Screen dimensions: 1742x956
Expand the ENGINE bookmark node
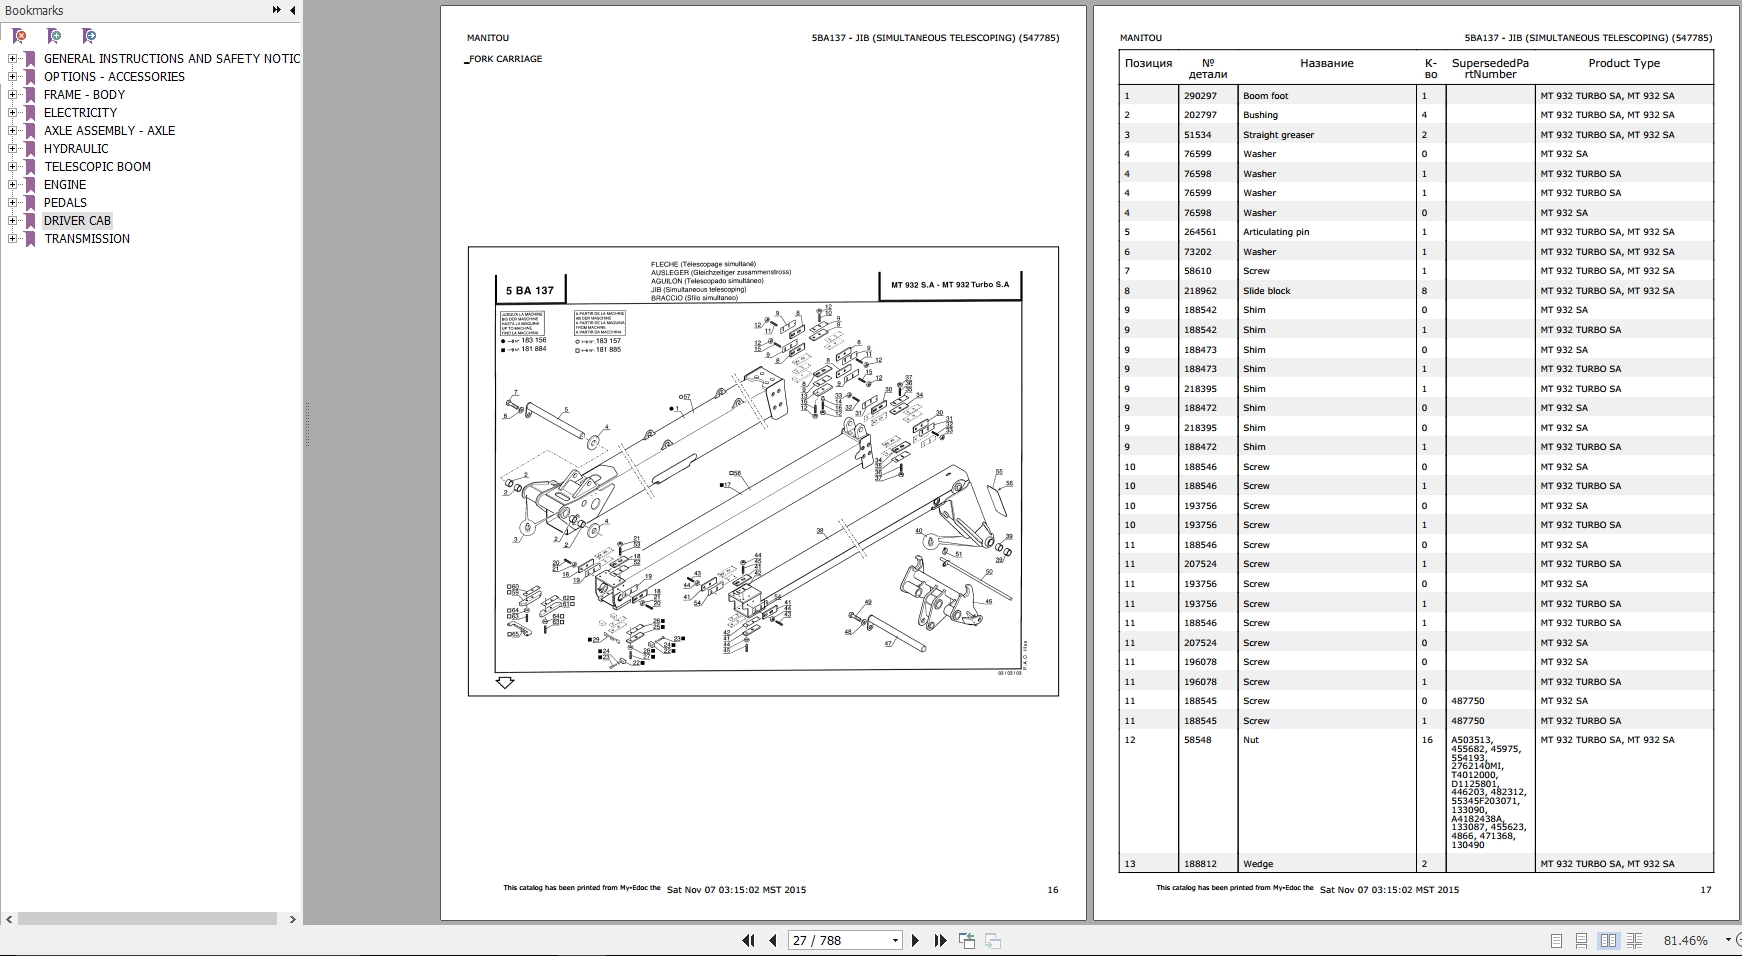12,185
